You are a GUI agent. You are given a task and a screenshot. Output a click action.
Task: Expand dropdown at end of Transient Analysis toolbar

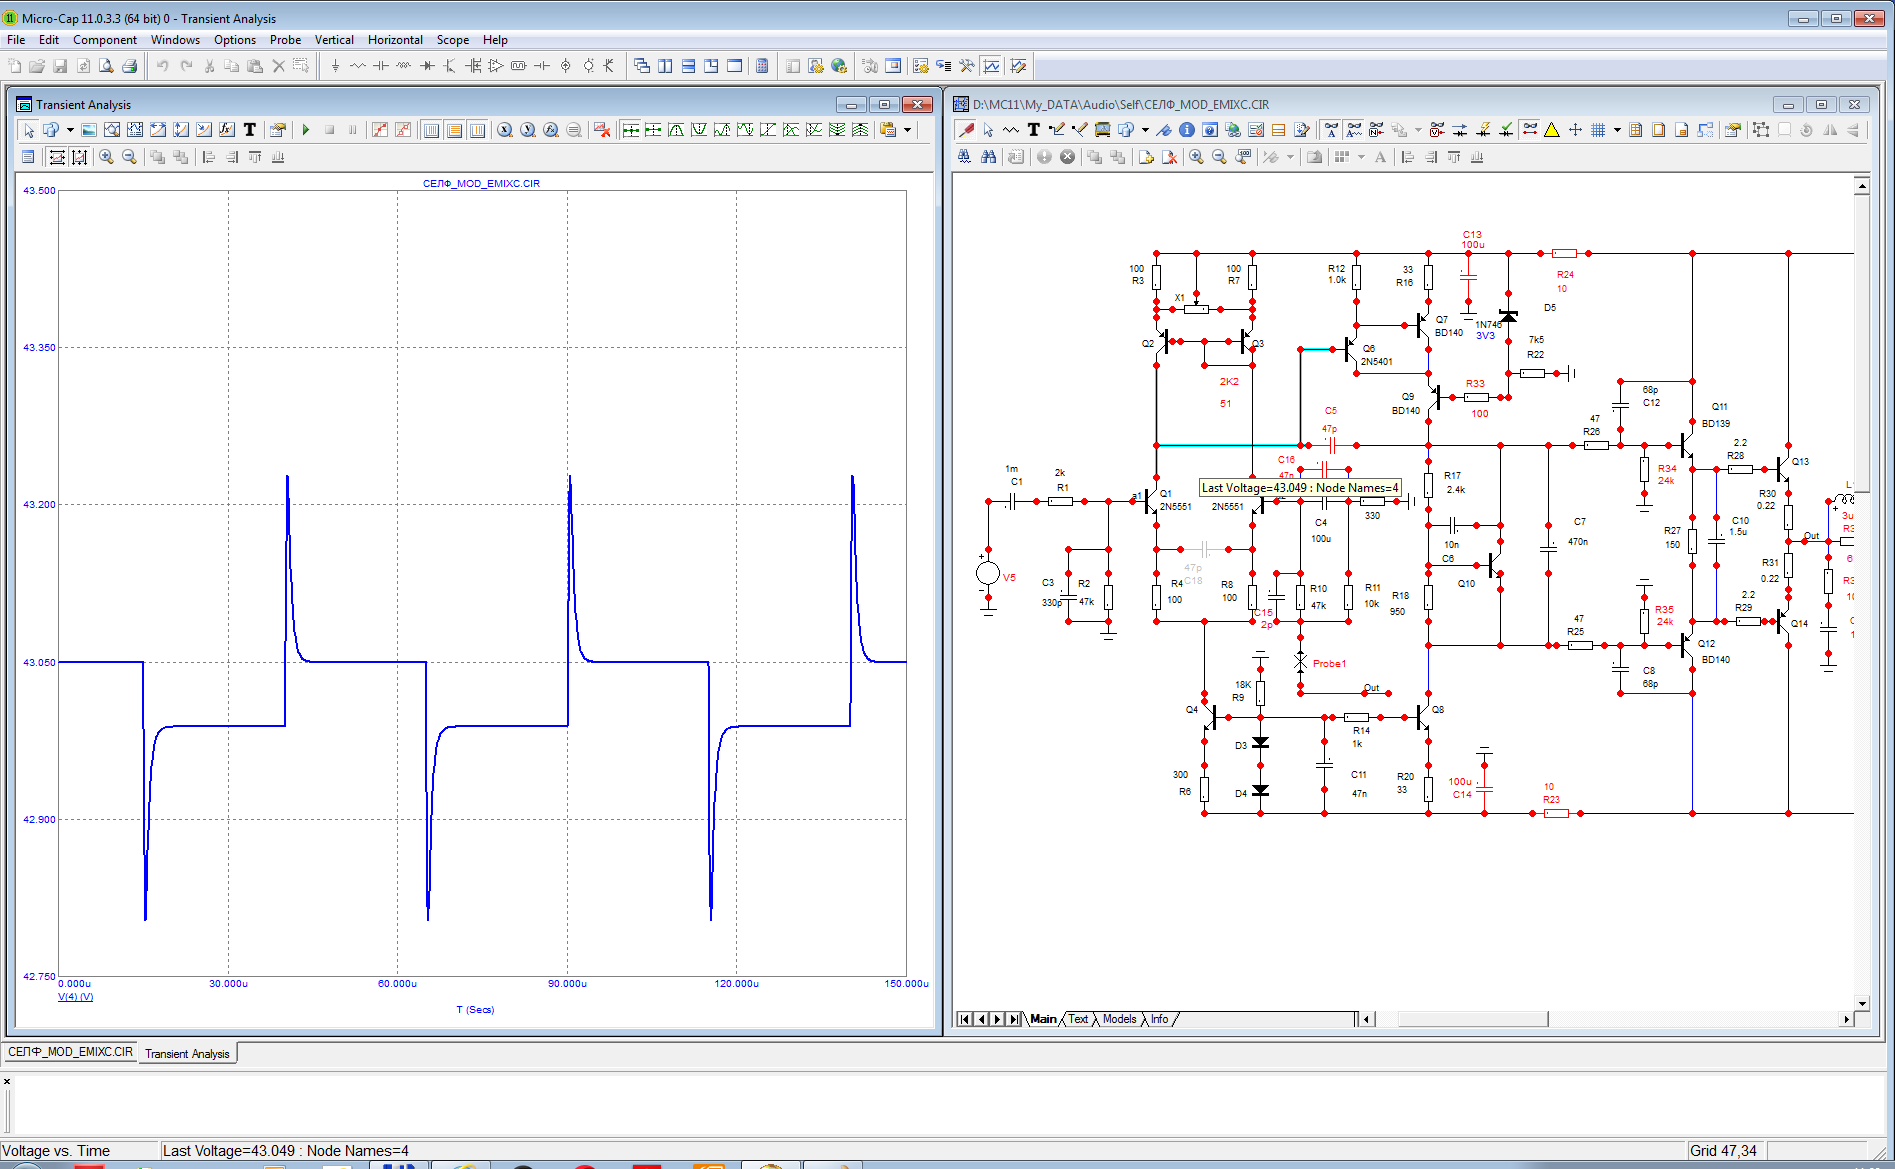(908, 130)
